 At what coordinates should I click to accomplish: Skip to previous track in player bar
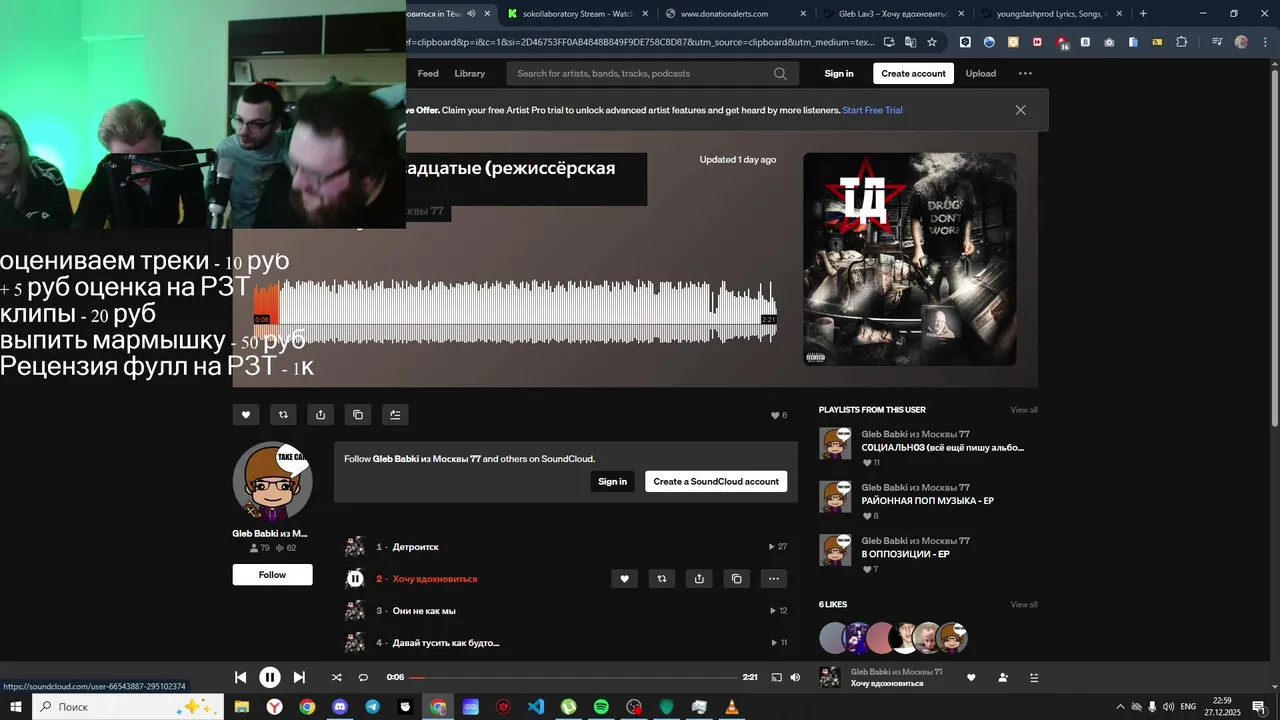[x=240, y=677]
